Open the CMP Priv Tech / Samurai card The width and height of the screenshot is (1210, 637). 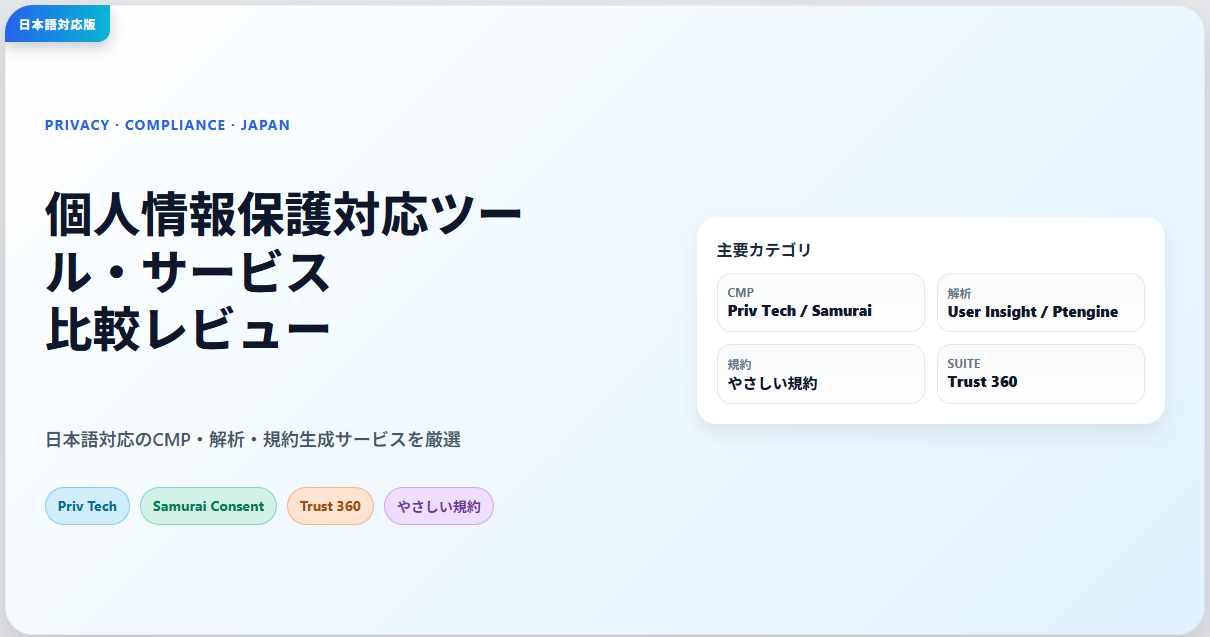[821, 302]
